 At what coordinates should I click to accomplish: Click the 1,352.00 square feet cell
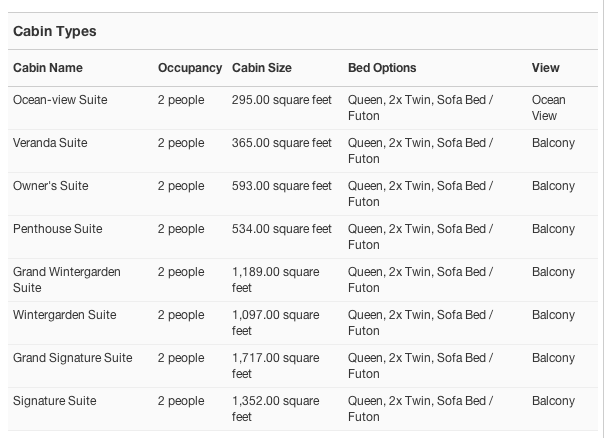click(275, 409)
